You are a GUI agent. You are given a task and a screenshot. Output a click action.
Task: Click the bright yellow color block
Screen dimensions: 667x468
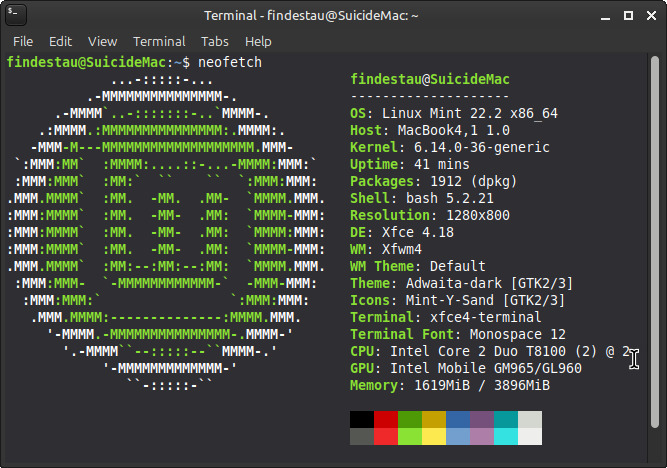434,436
